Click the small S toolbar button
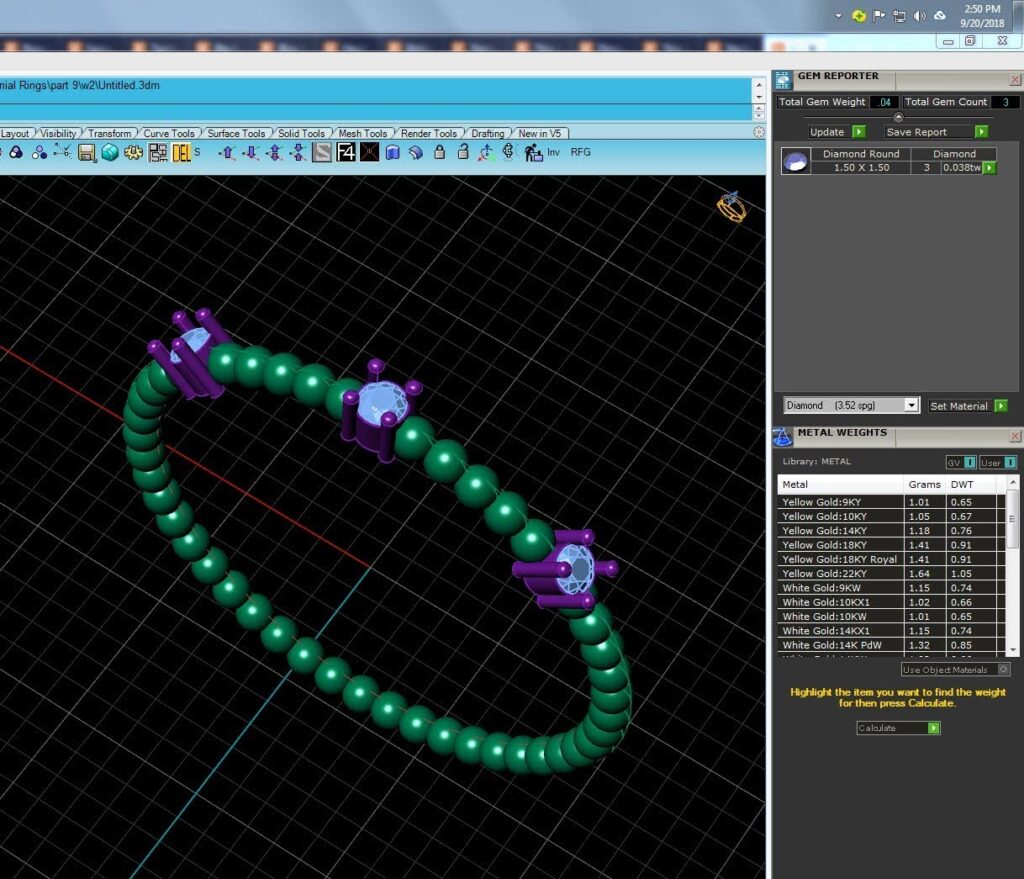1024x879 pixels. coord(197,152)
